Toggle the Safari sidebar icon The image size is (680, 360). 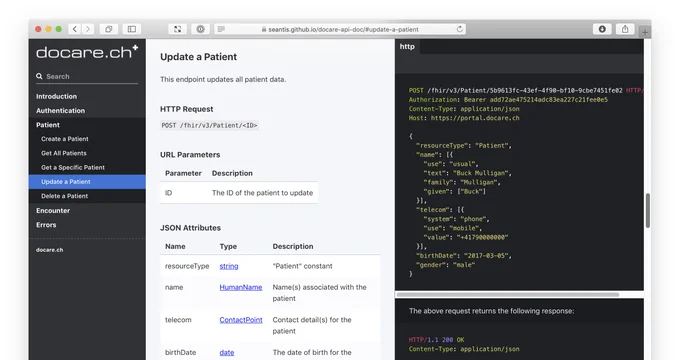click(132, 29)
